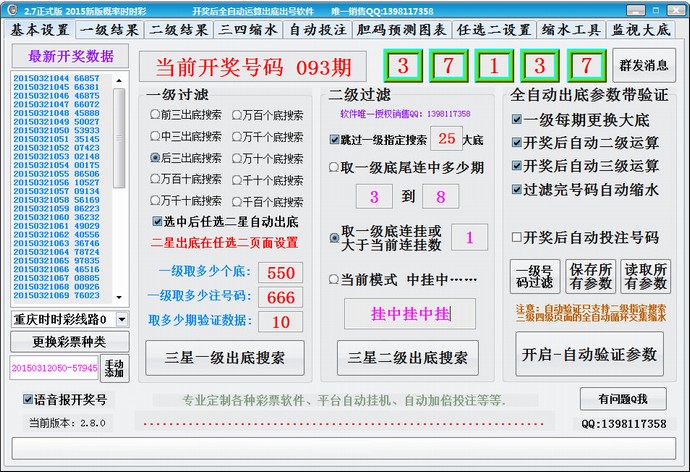Switch to the 一级结果 tab
This screenshot has height=472, width=690.
(x=110, y=30)
